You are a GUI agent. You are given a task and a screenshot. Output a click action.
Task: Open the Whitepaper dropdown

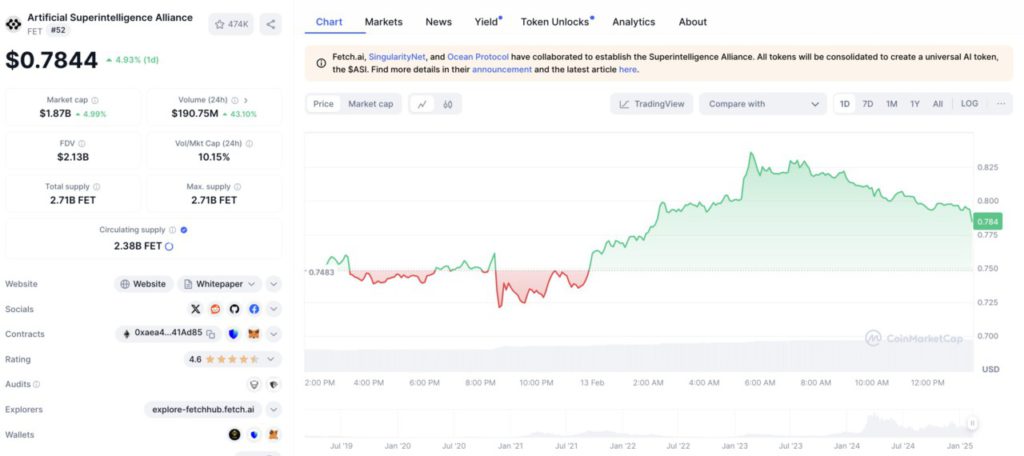(219, 284)
